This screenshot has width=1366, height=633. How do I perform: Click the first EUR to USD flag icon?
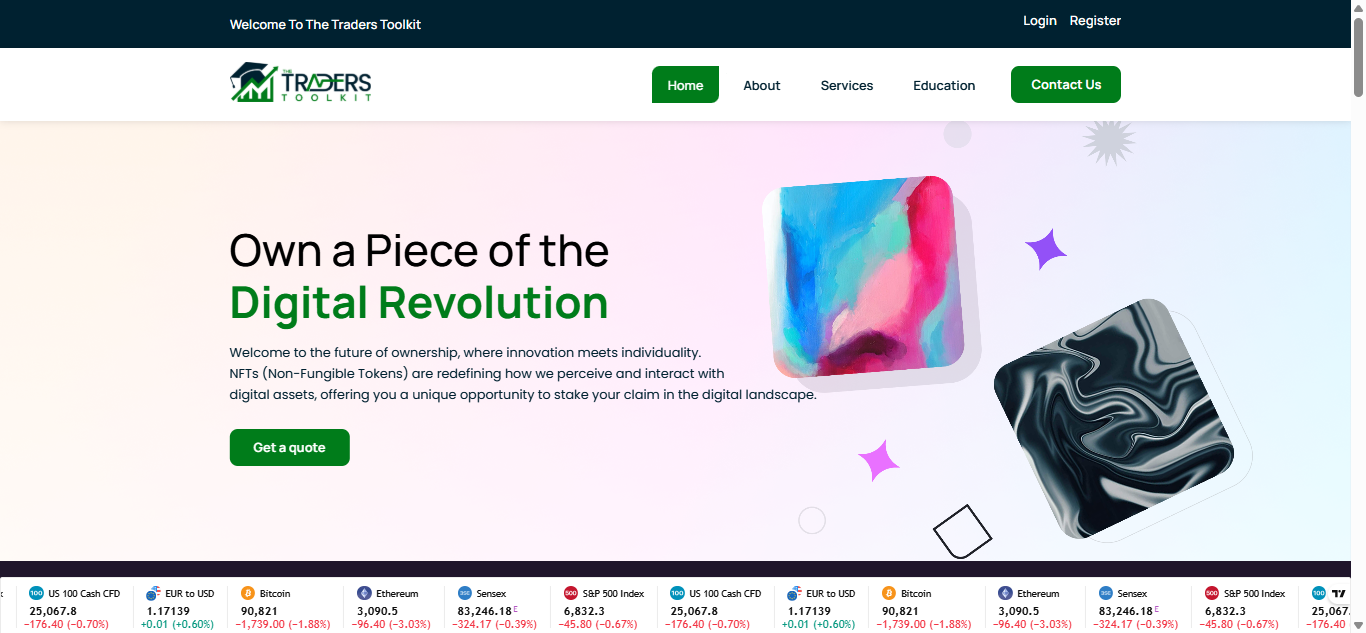point(153,593)
